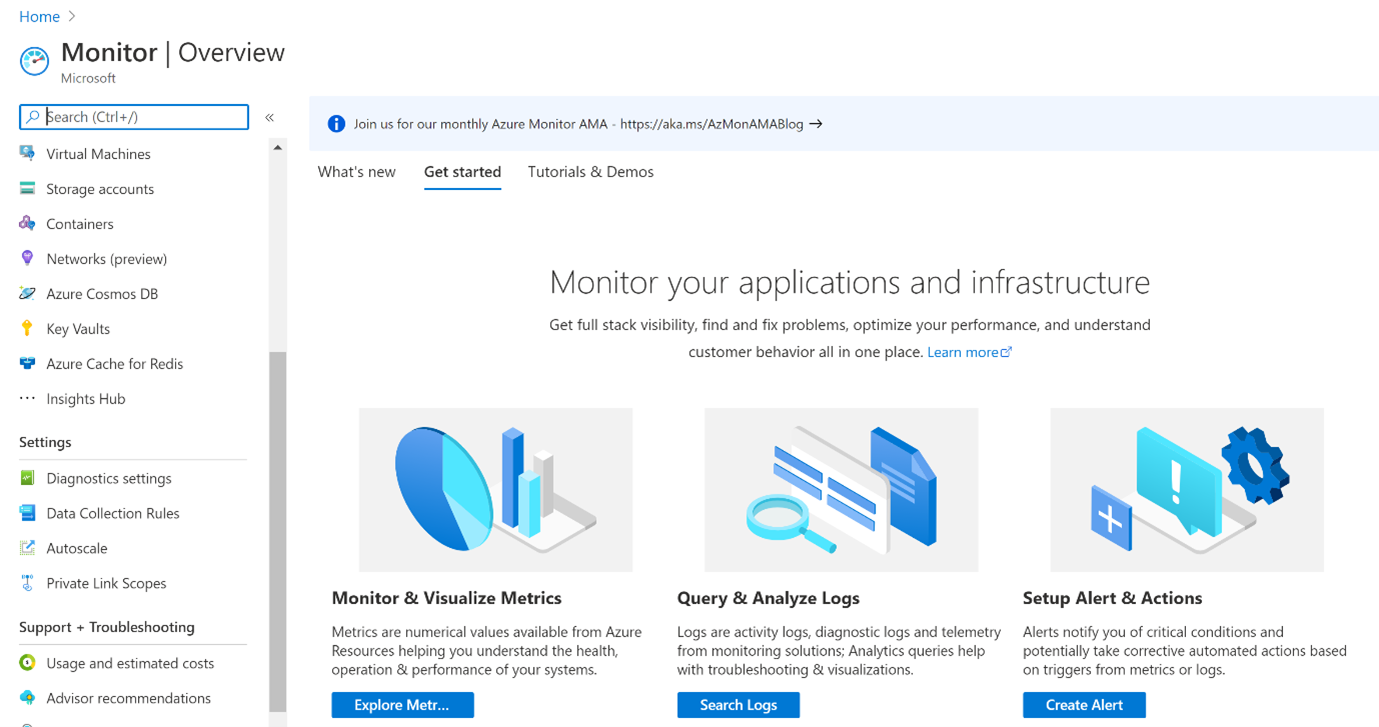This screenshot has height=727, width=1379.
Task: Click breadcrumb chevron after Home
Action: pos(72,17)
